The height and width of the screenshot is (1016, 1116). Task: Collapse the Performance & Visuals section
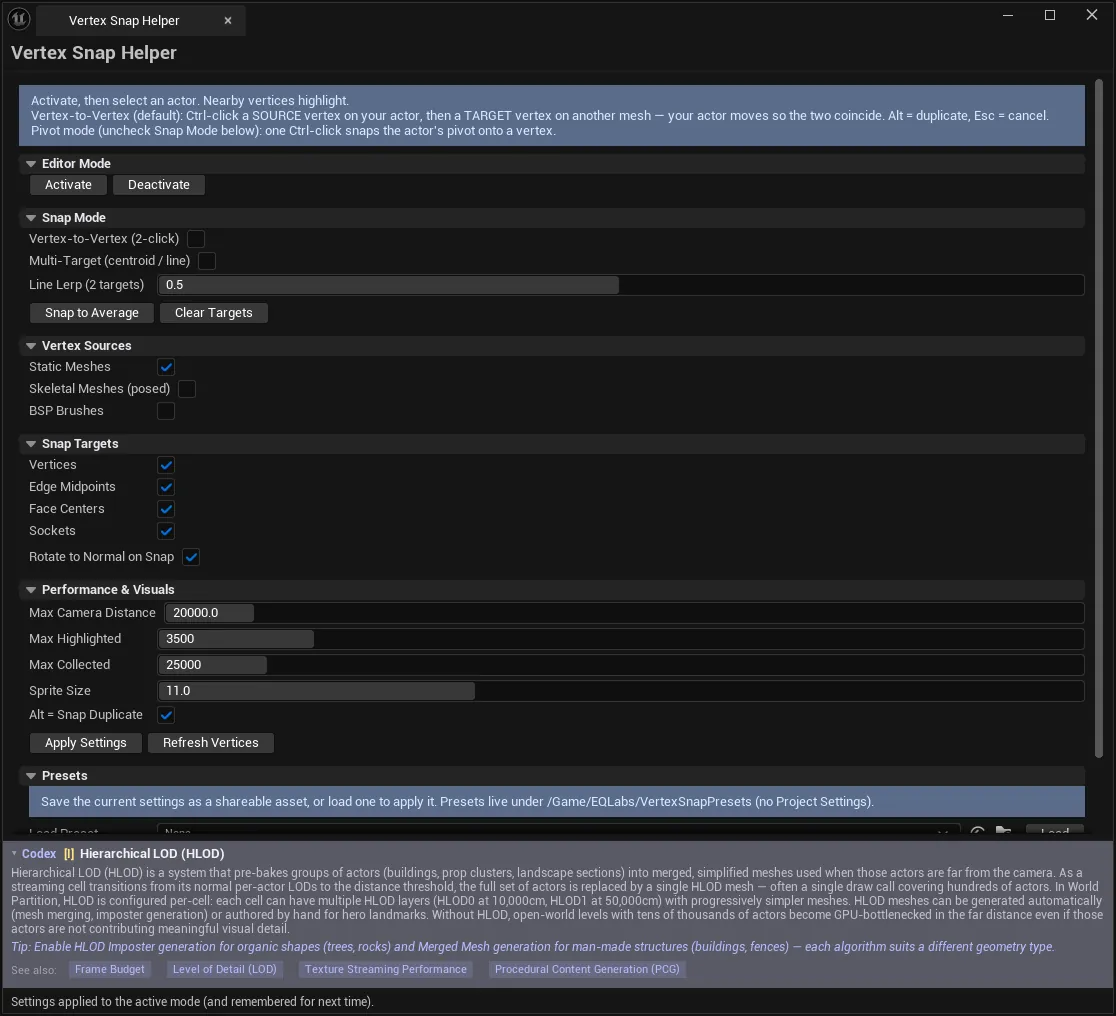(x=31, y=590)
